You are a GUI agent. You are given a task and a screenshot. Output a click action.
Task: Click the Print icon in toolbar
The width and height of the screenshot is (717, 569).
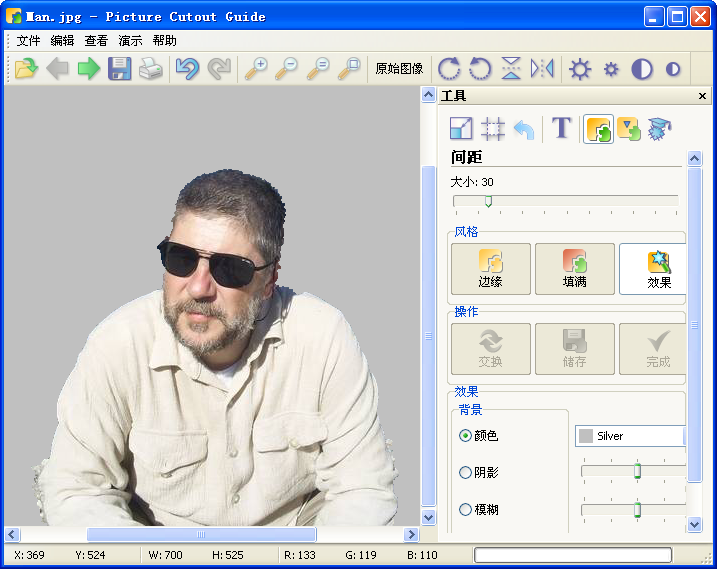(150, 69)
